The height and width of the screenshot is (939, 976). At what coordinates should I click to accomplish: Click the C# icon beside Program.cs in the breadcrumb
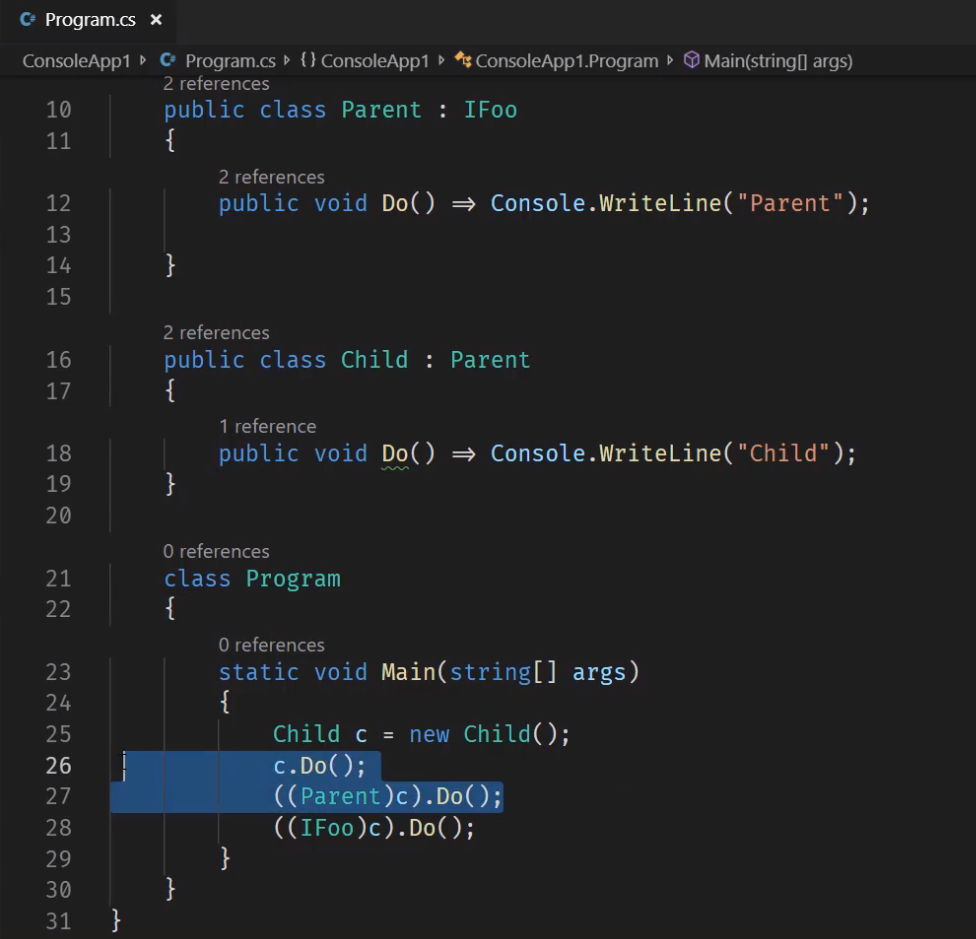[x=168, y=61]
